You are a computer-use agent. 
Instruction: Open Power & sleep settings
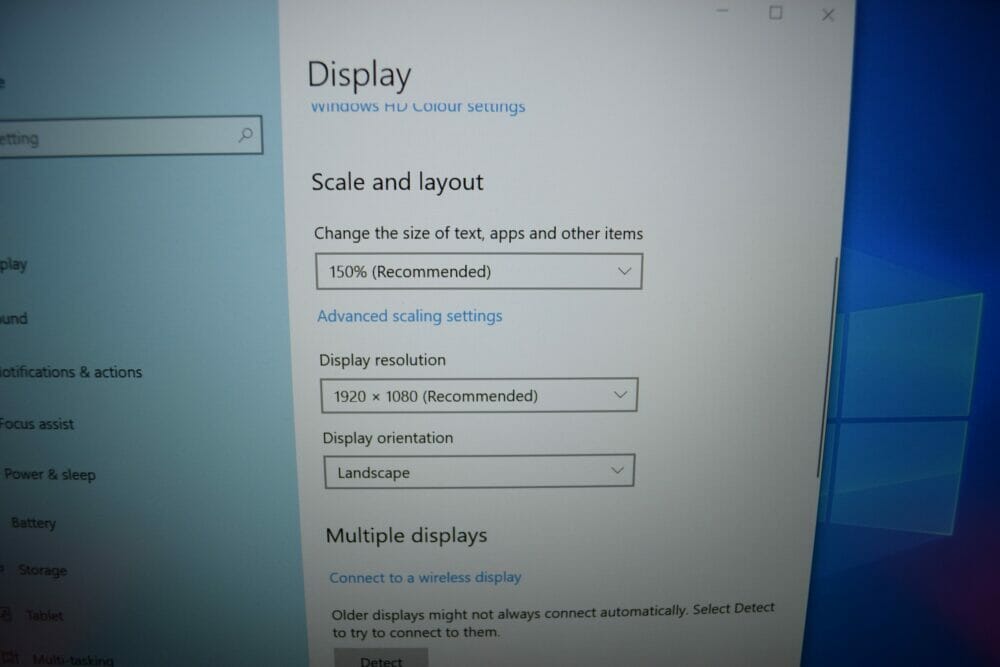[x=50, y=474]
